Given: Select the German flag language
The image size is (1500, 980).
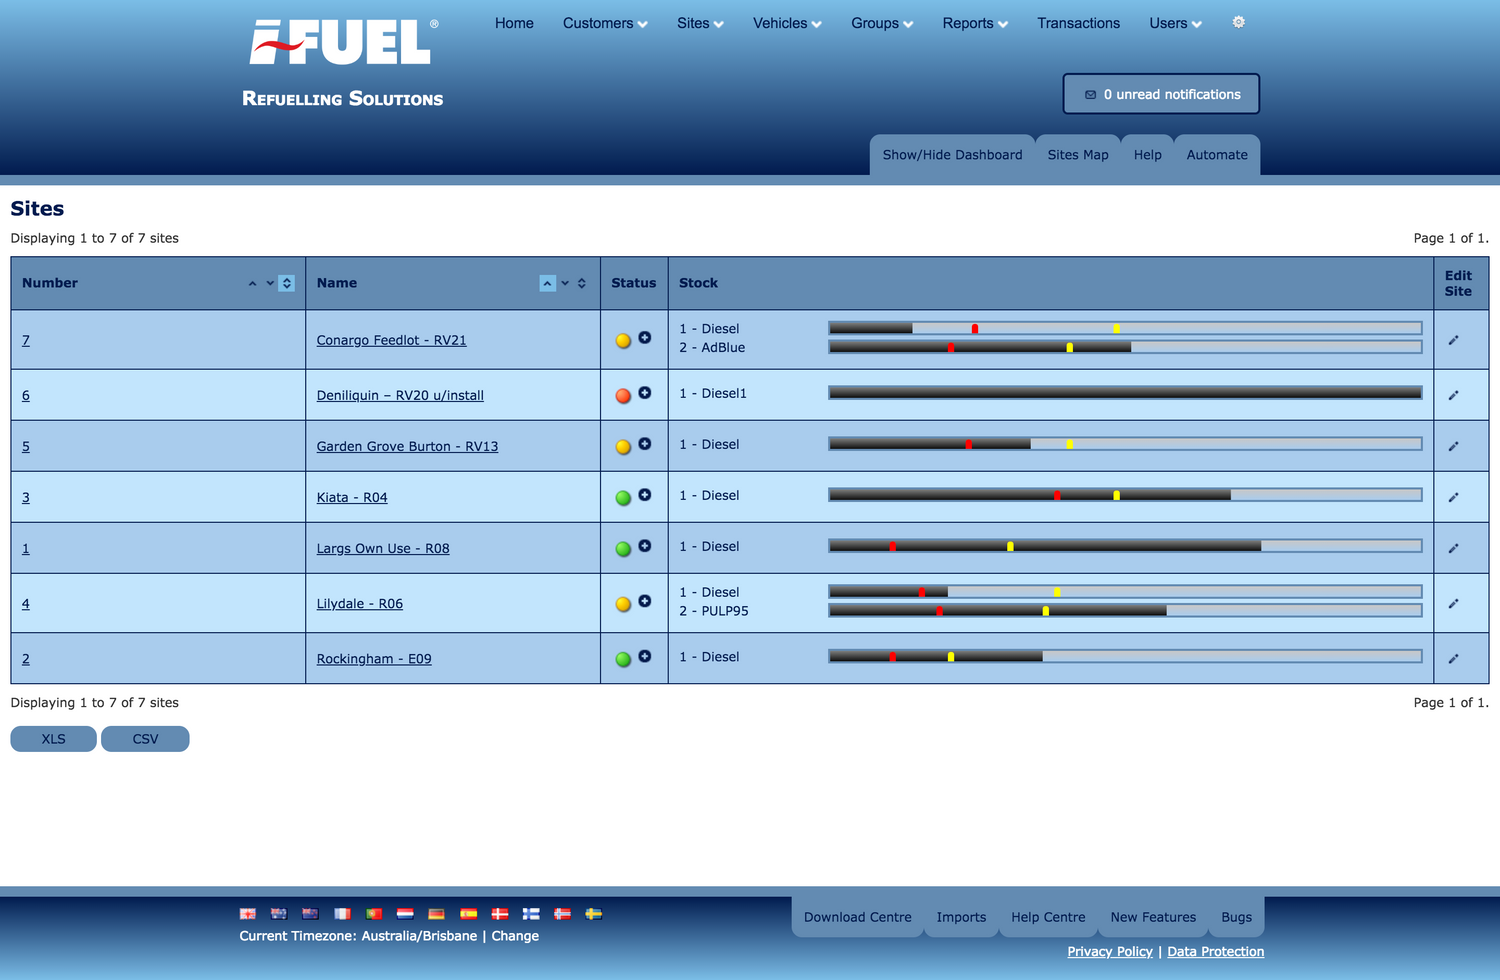Looking at the screenshot, I should coord(436,913).
